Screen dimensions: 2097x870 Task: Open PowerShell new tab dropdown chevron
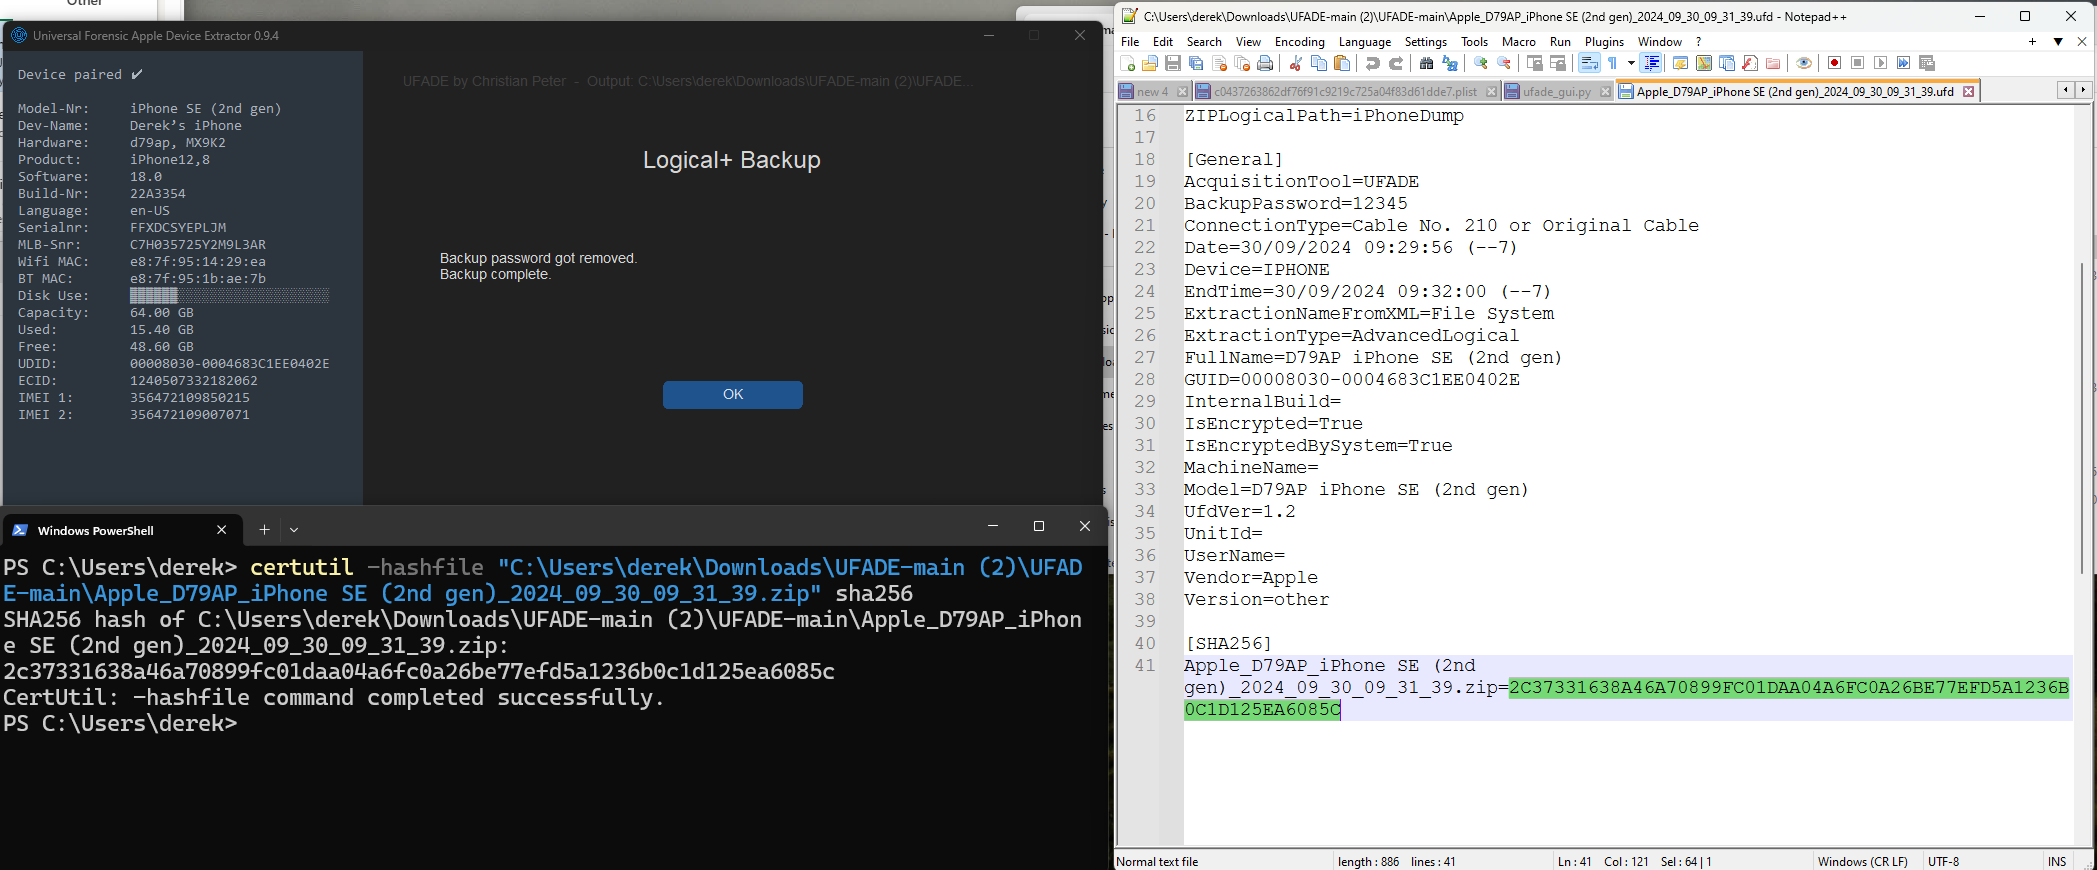[294, 530]
